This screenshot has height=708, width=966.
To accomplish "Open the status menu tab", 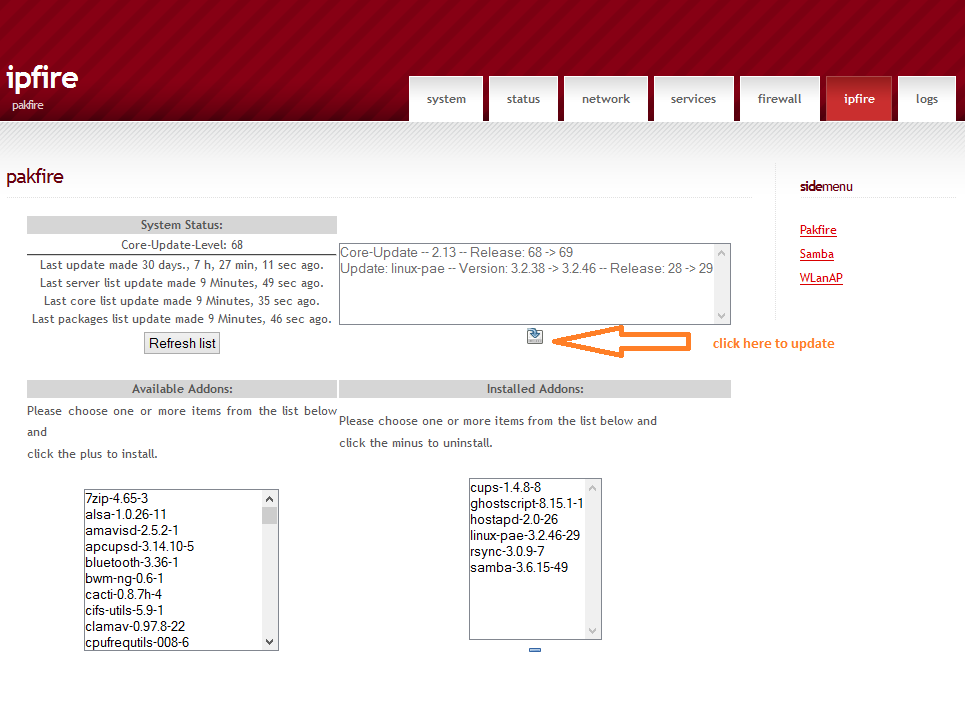I will (523, 99).
